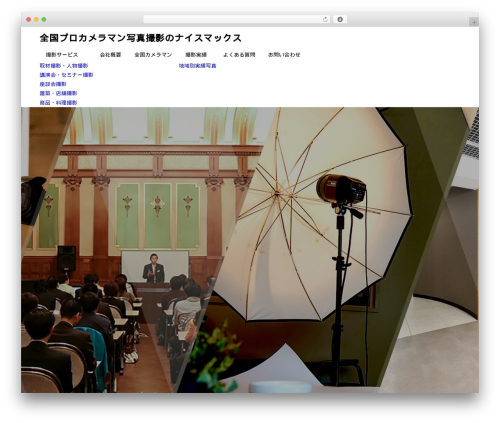Viewport: 500px width, 423px height.
Task: Click the site title 全国プロカメラマン写真撮影のナイスマックス
Action: pos(140,38)
